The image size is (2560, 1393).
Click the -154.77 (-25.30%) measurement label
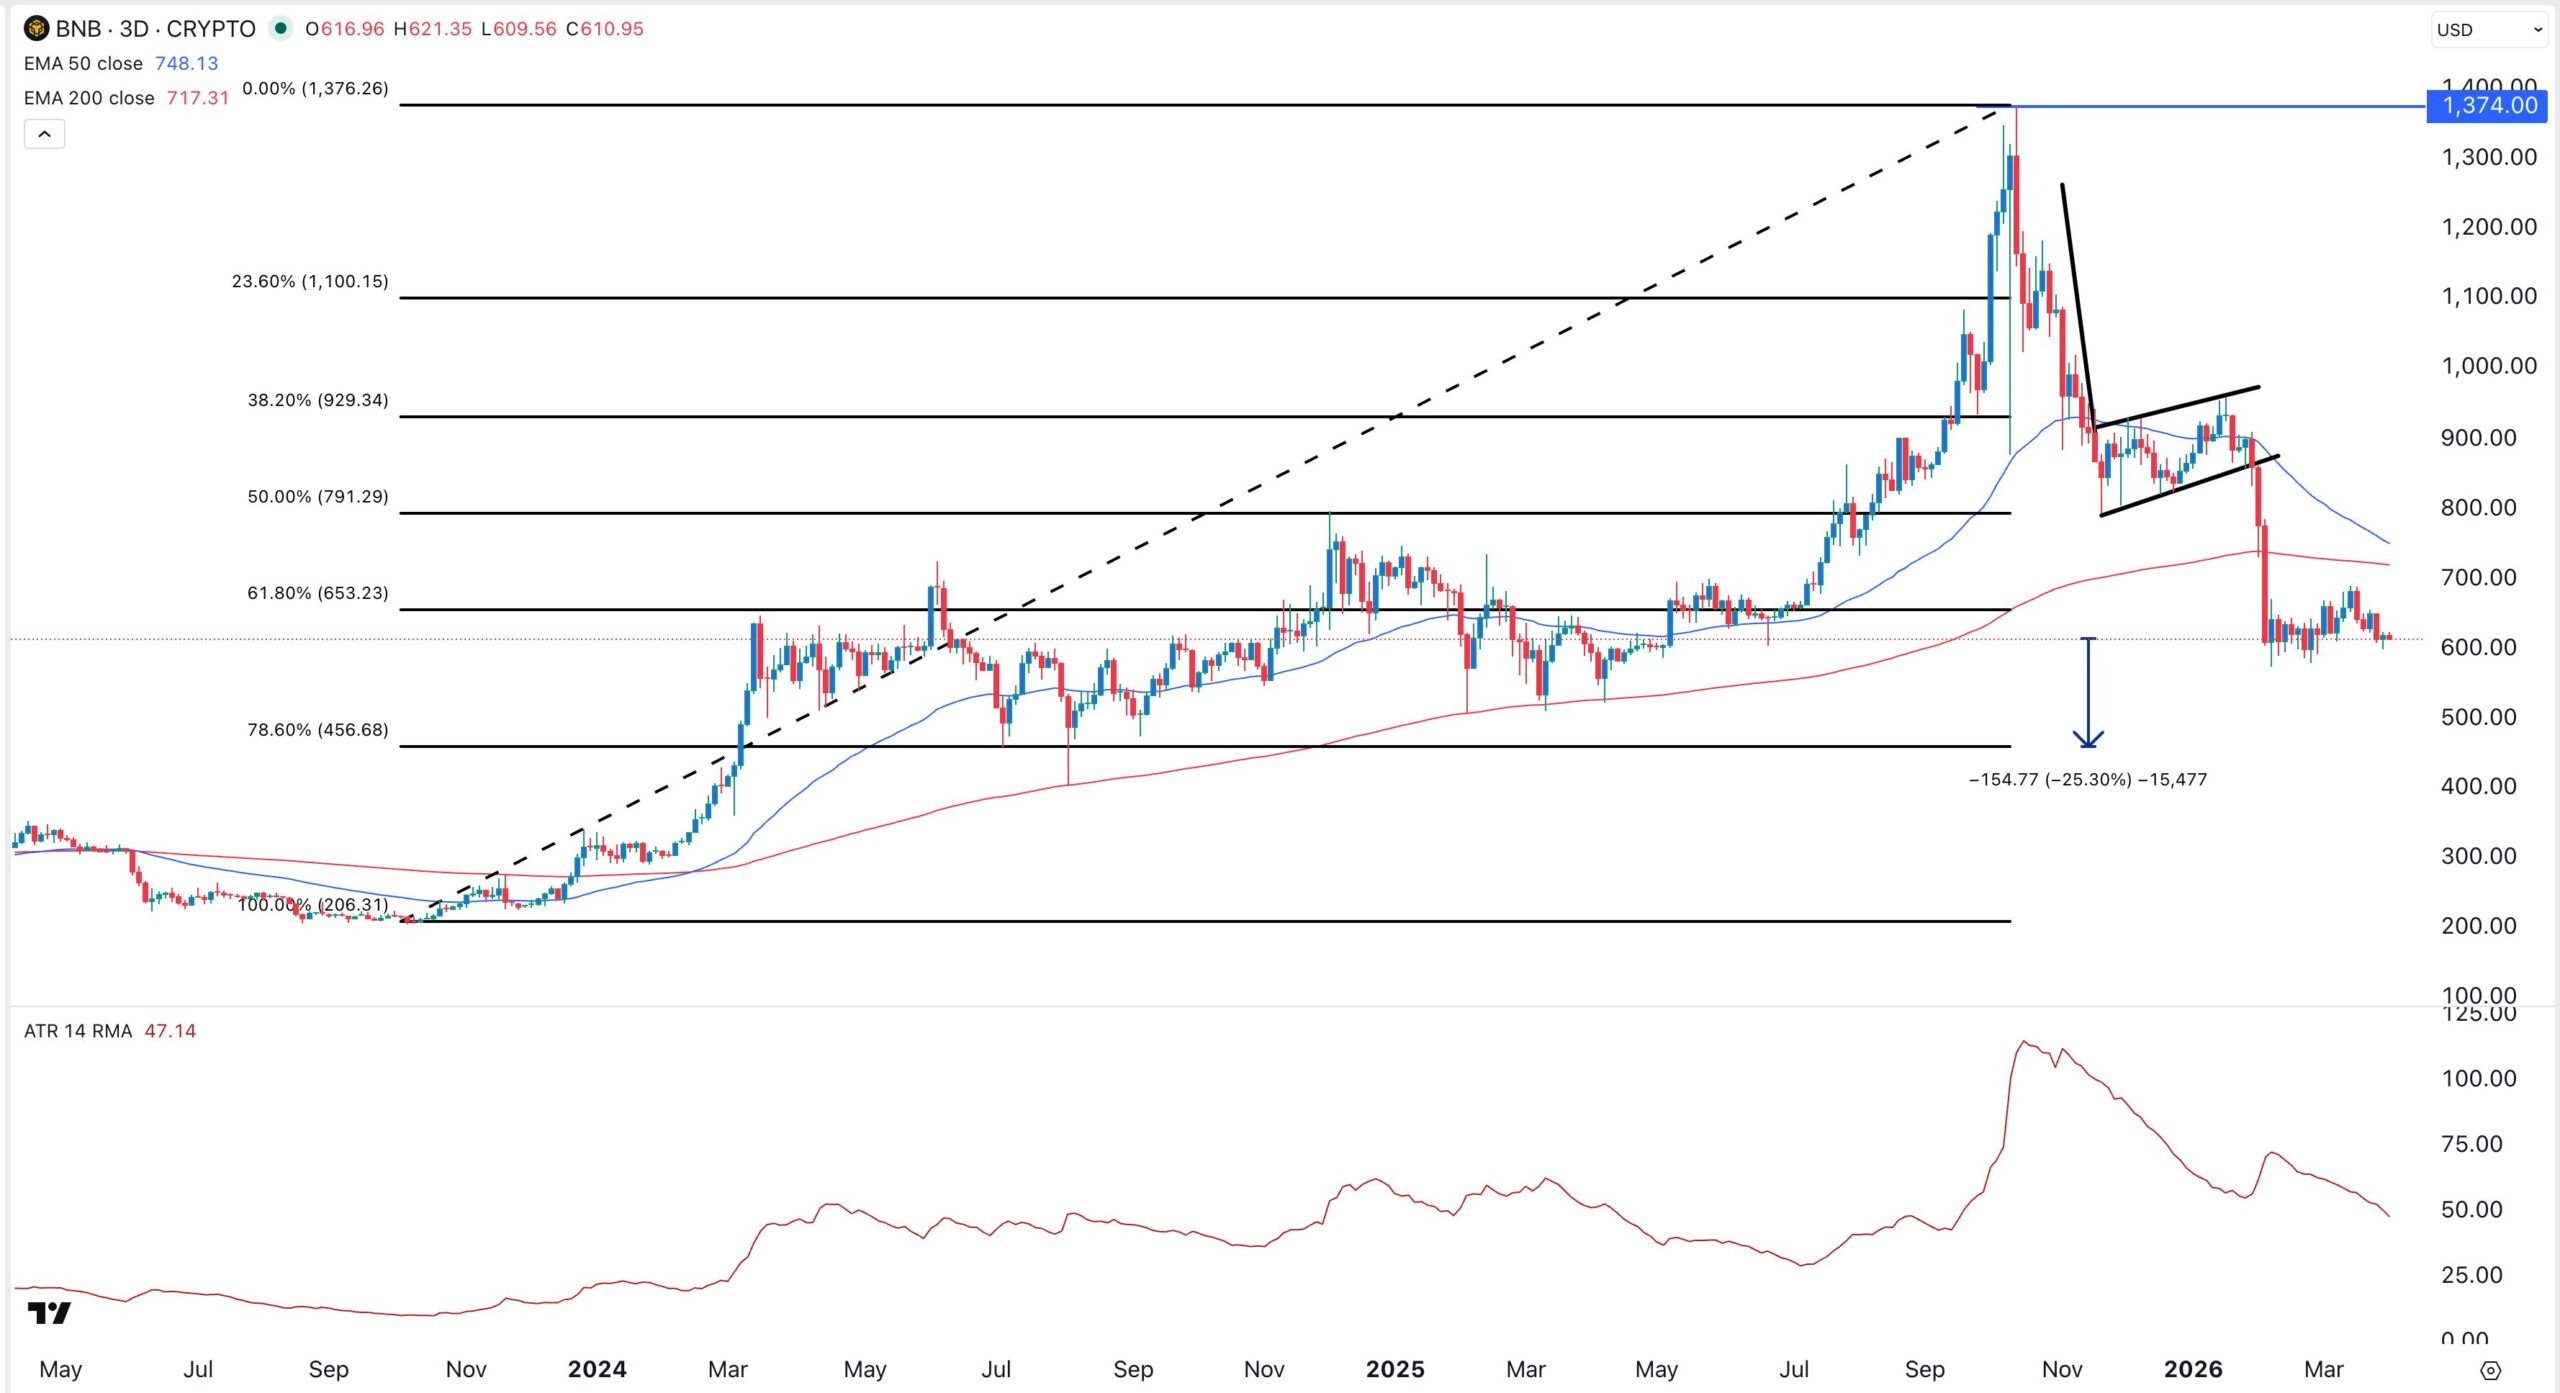tap(2088, 779)
